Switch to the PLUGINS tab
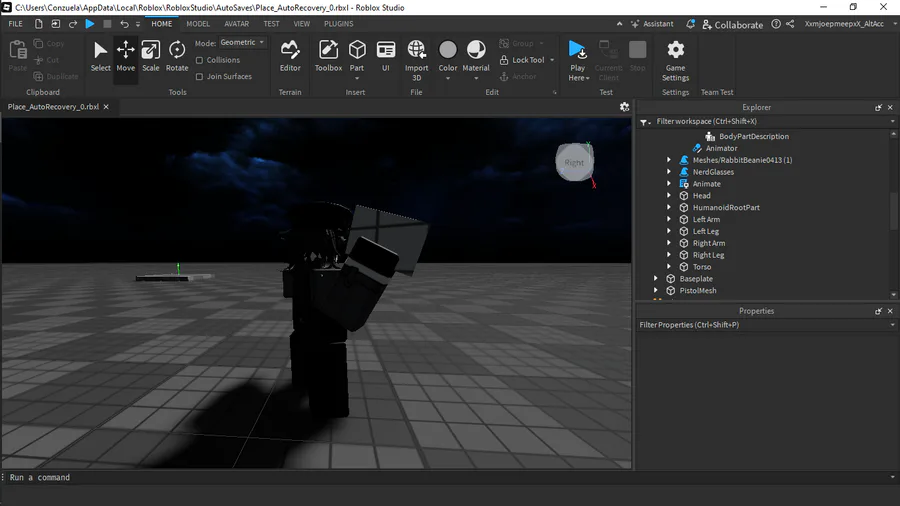 [x=339, y=24]
